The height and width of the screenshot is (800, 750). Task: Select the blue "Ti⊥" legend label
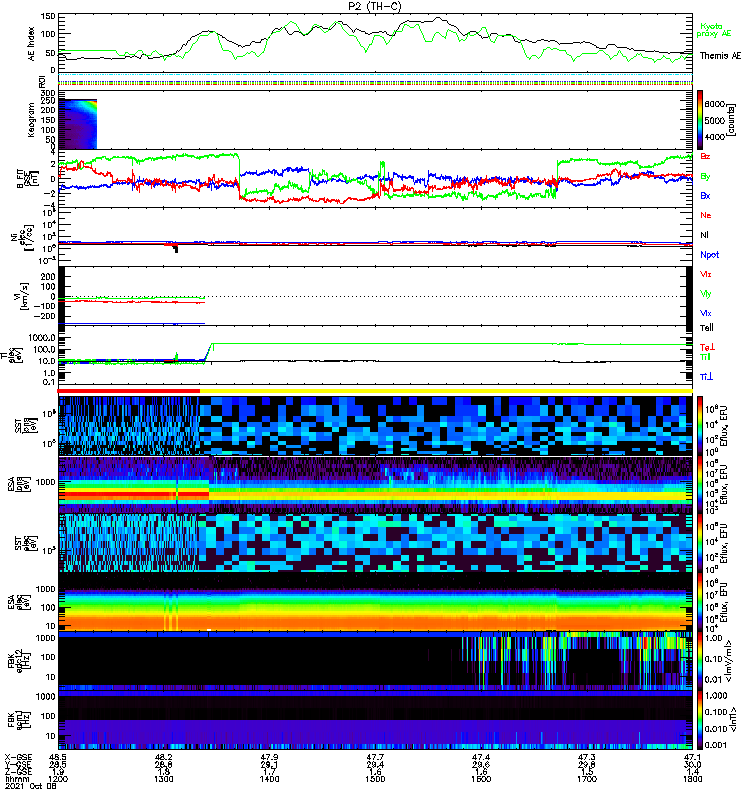point(706,377)
